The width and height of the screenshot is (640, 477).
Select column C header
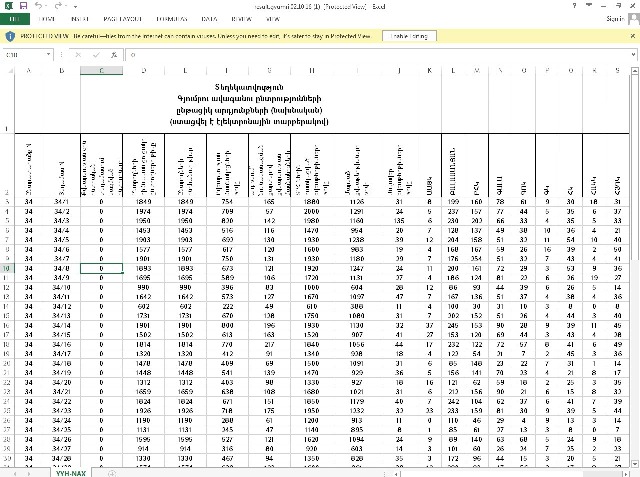pos(100,70)
